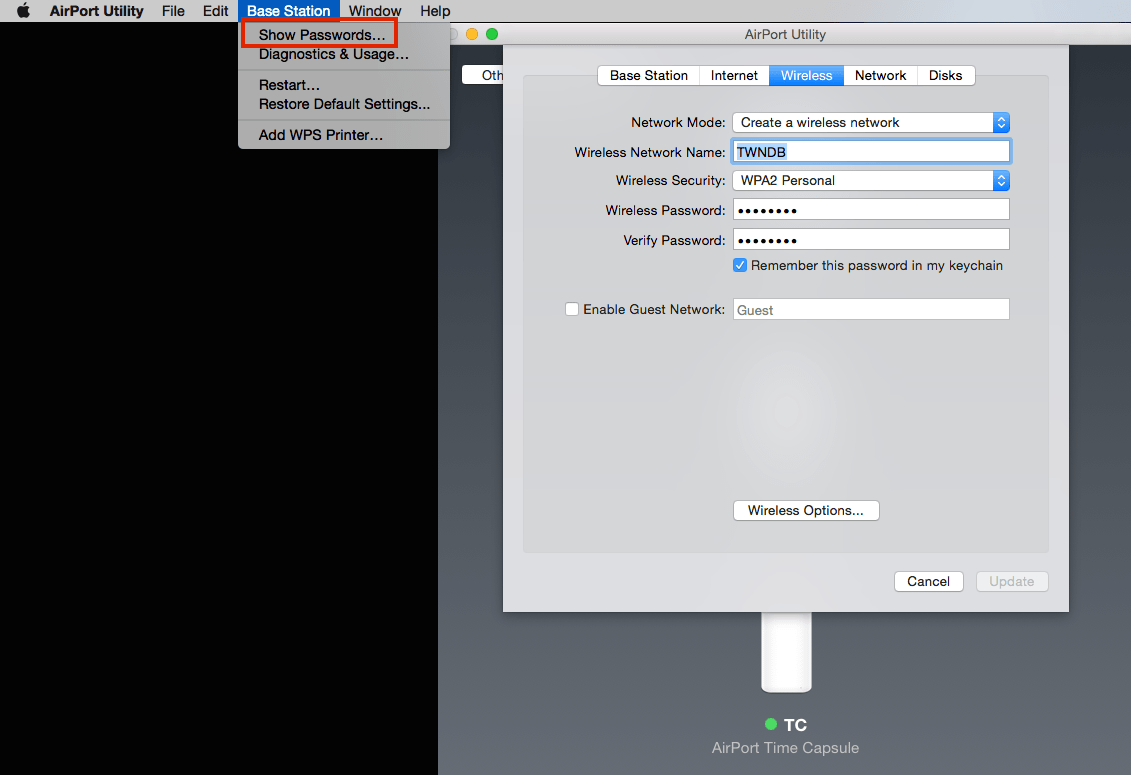The height and width of the screenshot is (775, 1131).
Task: Click the Network Mode stepper arrows
Action: 1000,122
